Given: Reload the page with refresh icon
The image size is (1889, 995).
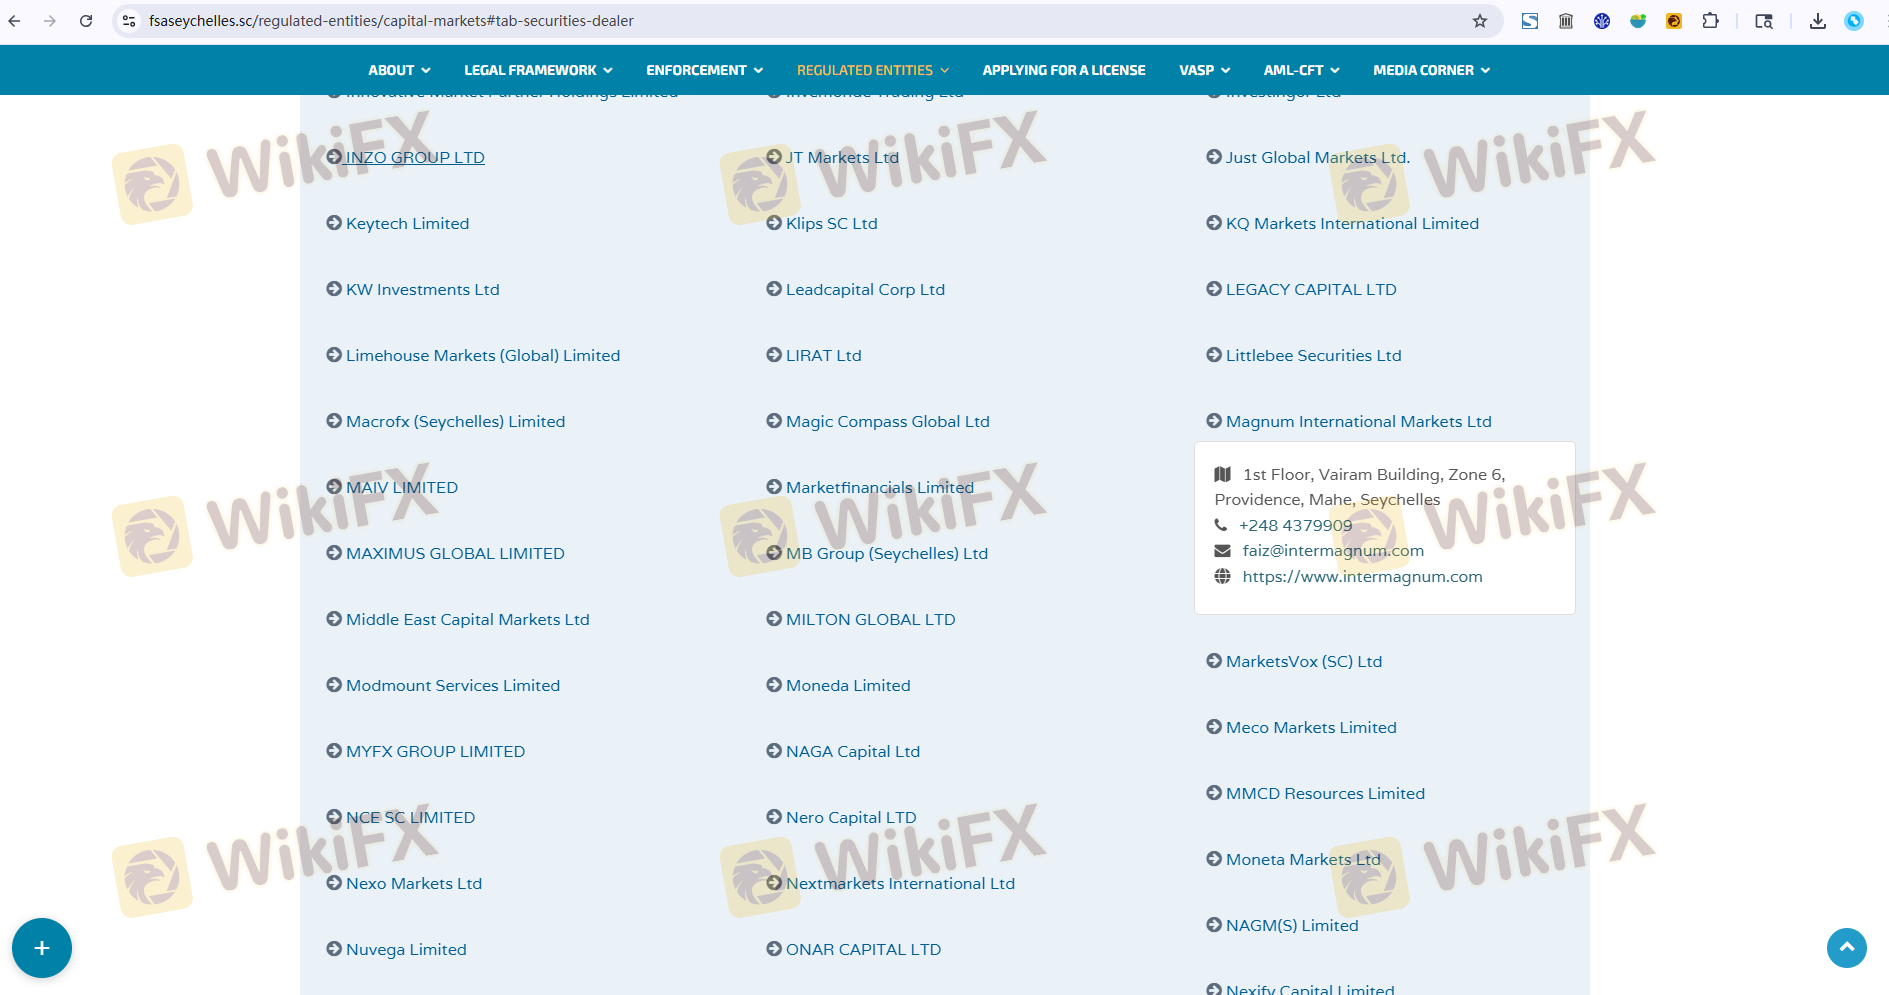Looking at the screenshot, I should pyautogui.click(x=86, y=21).
